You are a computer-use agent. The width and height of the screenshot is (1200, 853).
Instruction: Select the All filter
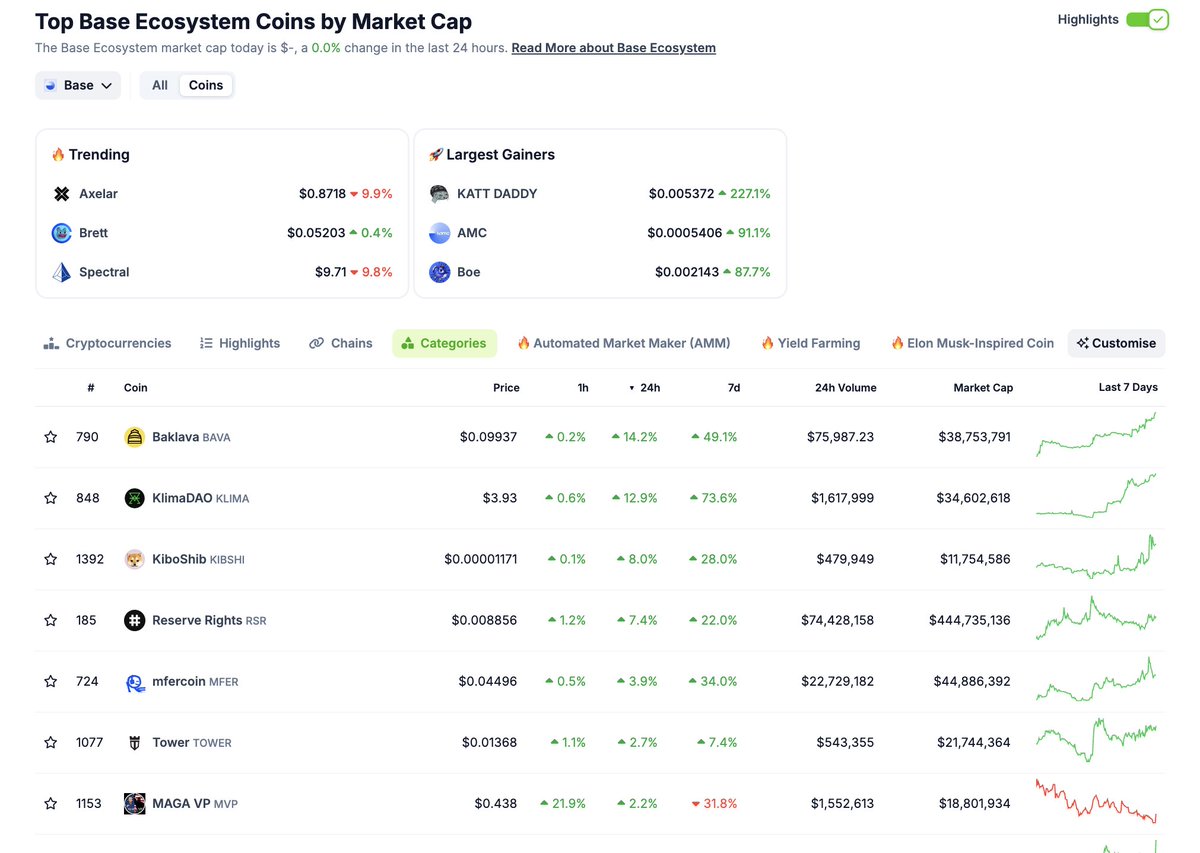[x=160, y=85]
